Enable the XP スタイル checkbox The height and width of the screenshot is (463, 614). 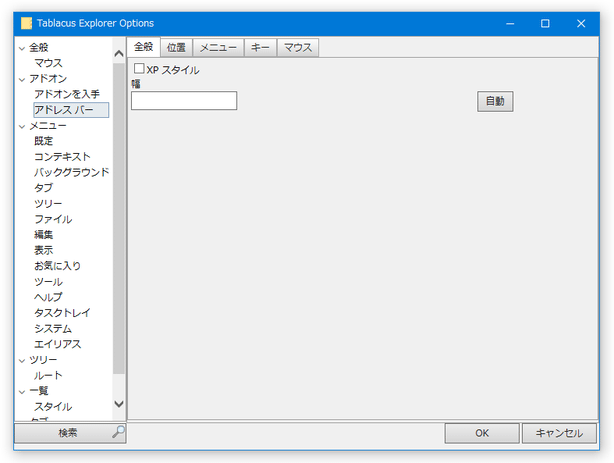(x=139, y=69)
